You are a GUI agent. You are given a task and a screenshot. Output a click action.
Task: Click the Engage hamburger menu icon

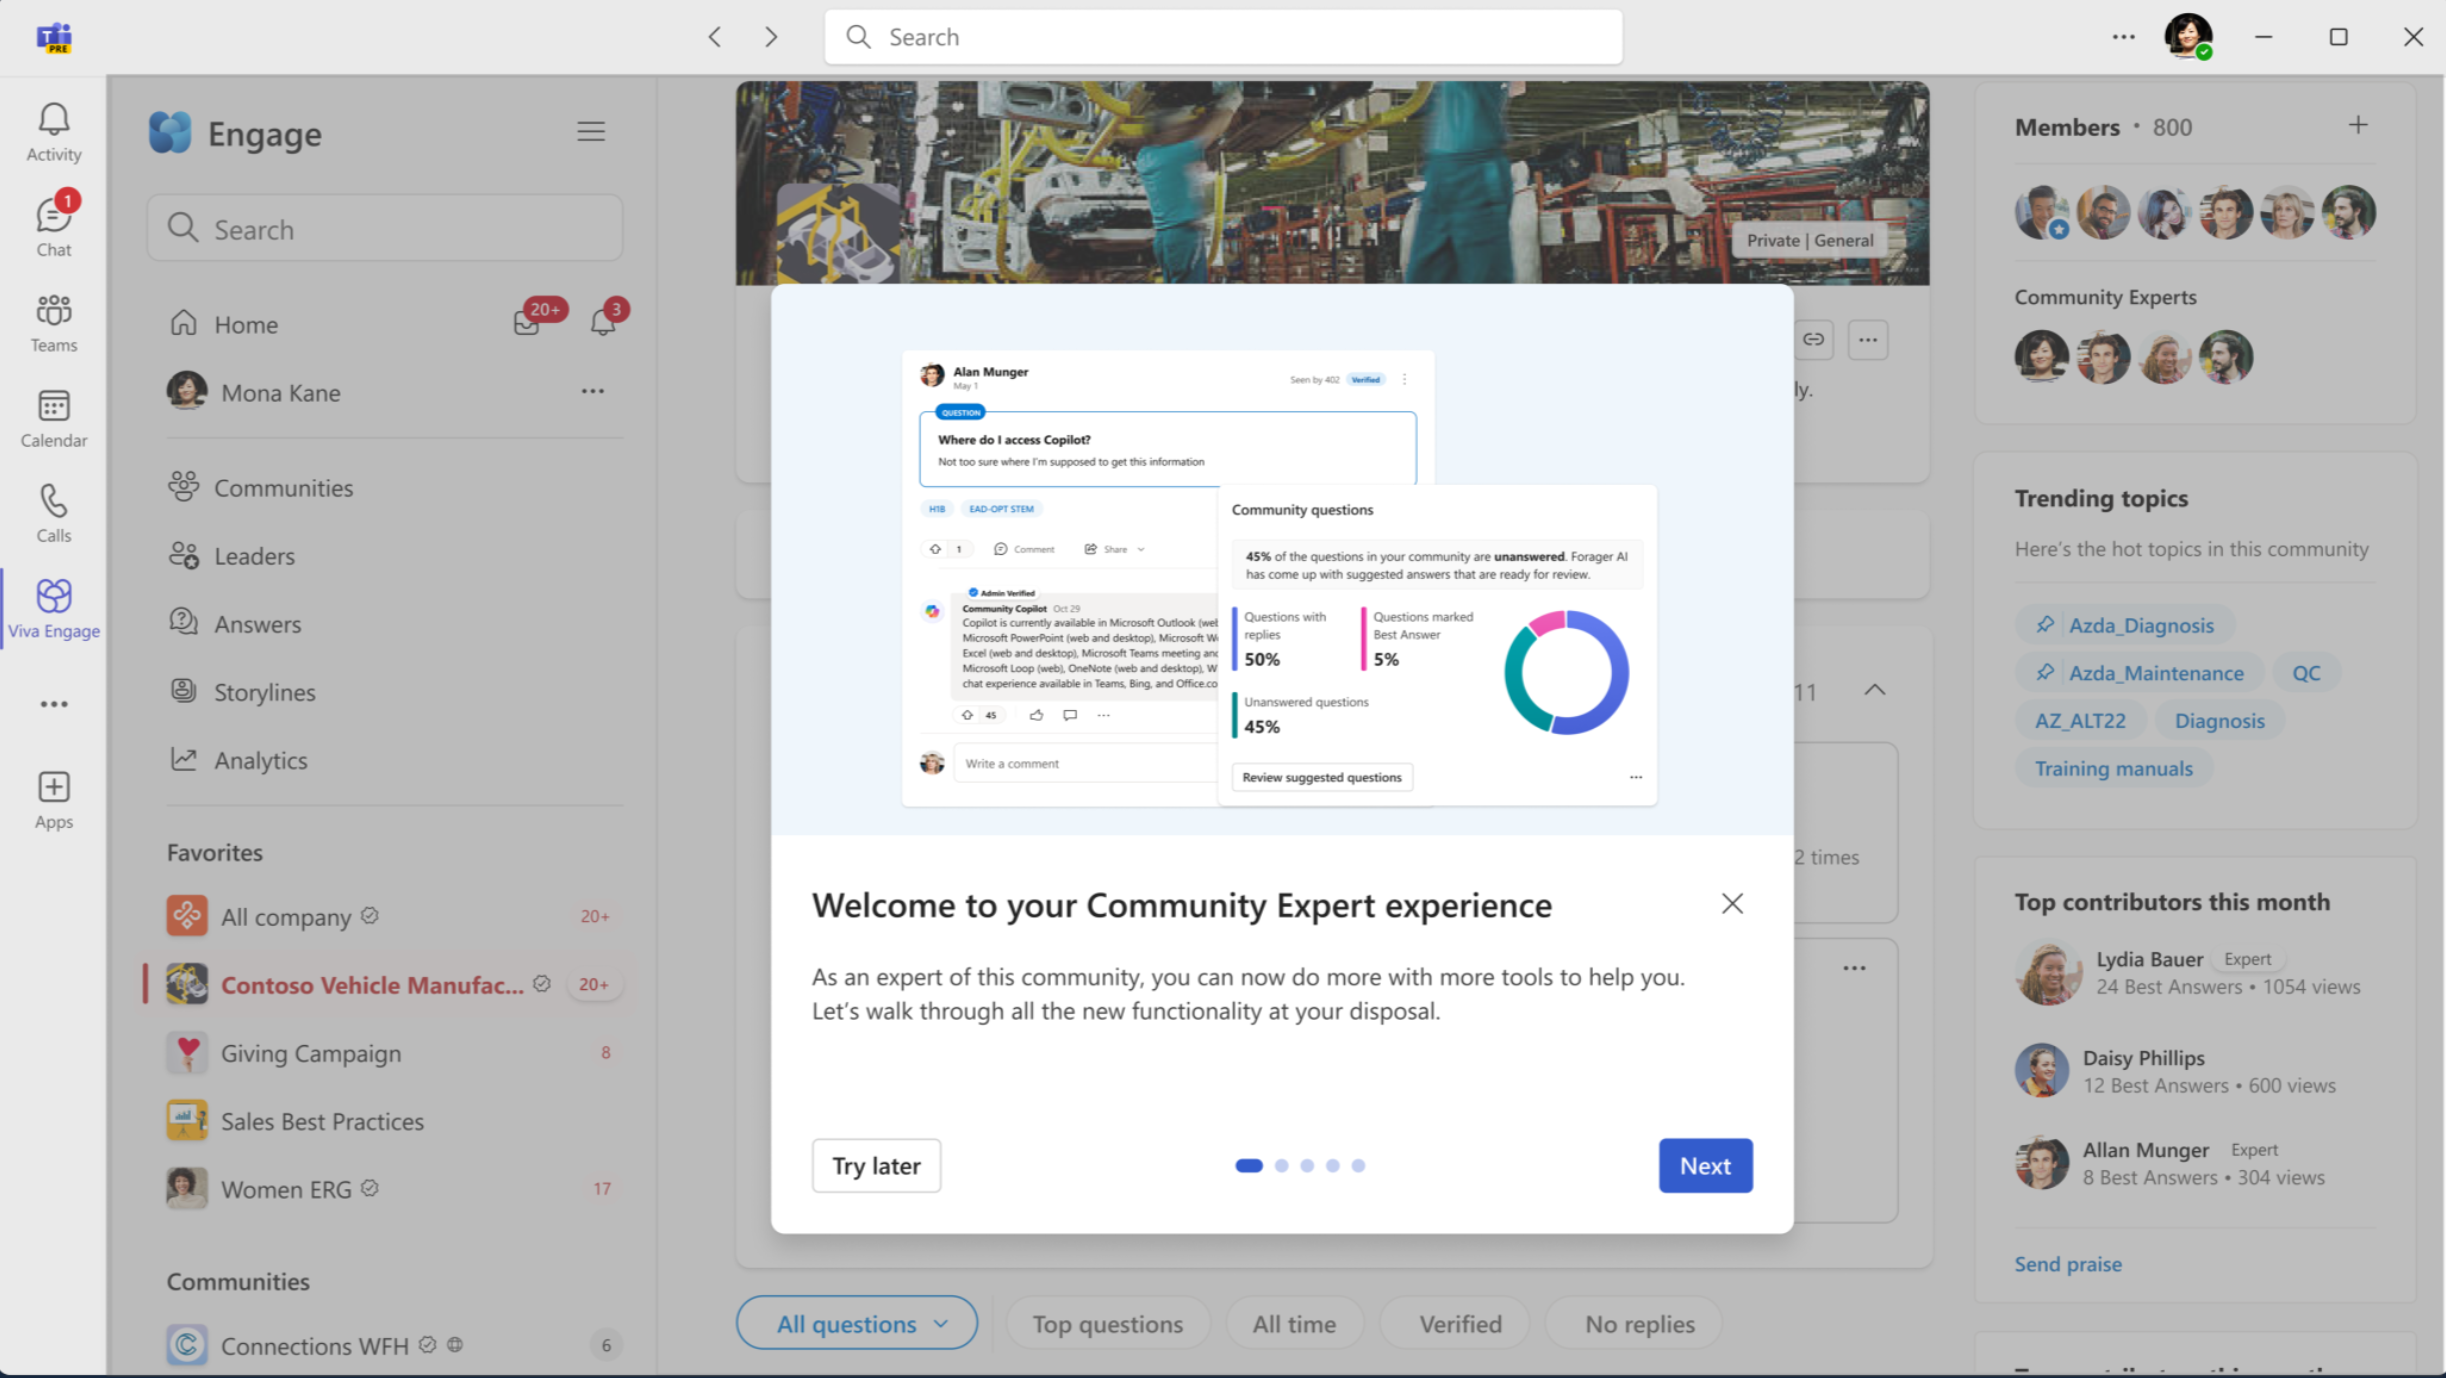[x=591, y=131]
